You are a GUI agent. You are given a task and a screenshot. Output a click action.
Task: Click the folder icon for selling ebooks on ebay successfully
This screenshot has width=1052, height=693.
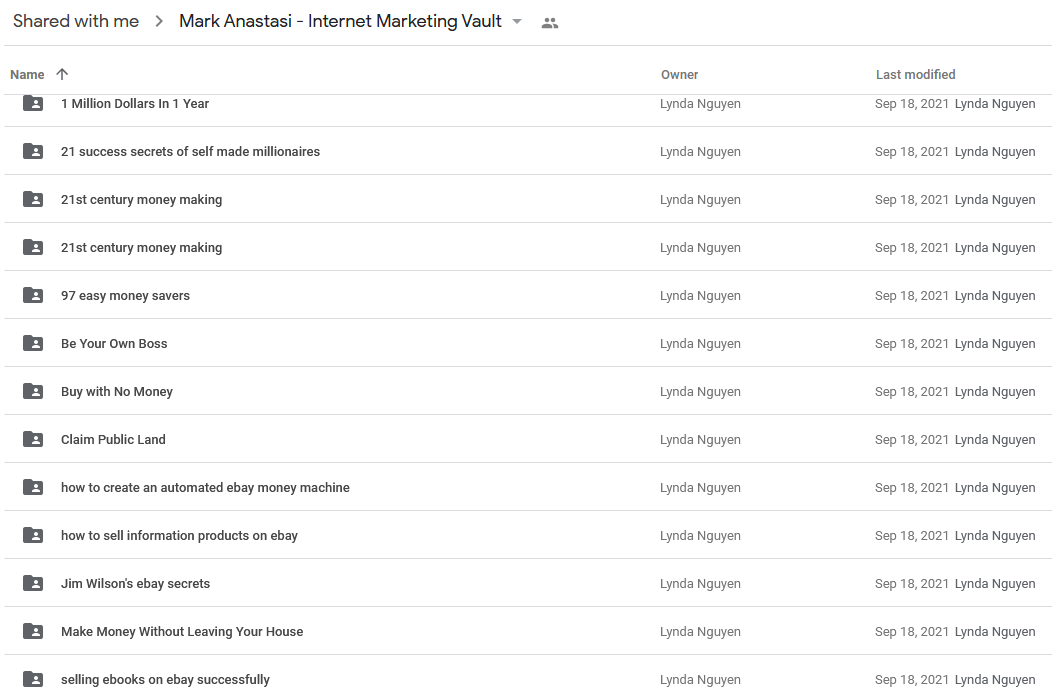click(33, 679)
